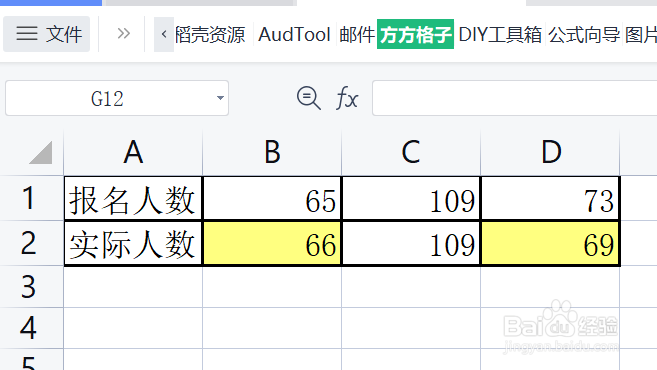Click cell B1 with value 65
Screen dimensions: 657x370
tap(272, 198)
